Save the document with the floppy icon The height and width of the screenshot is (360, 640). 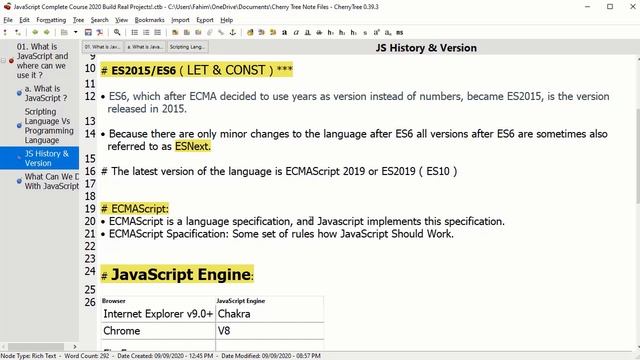pos(88,32)
